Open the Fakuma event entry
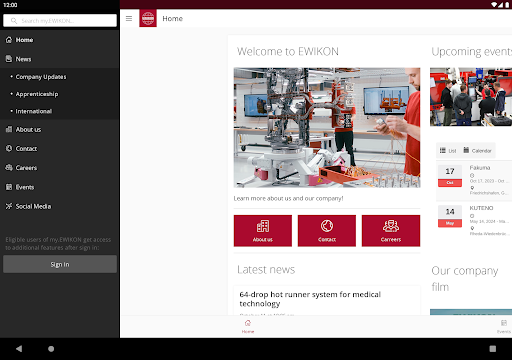The width and height of the screenshot is (512, 360). point(474,180)
